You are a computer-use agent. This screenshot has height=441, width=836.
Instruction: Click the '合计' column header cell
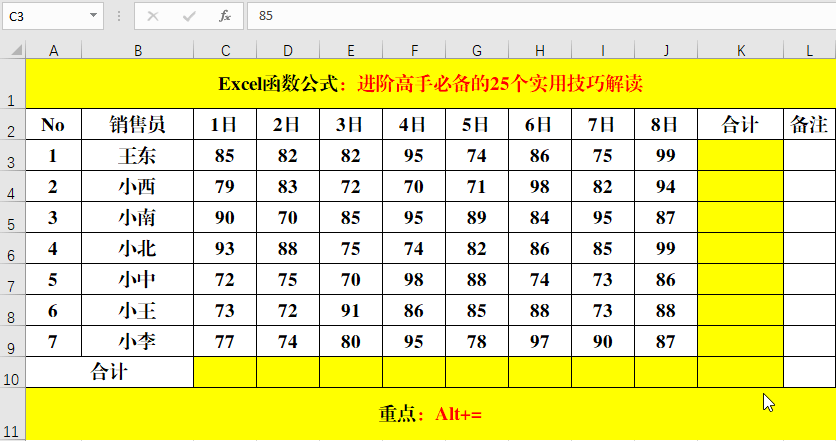pyautogui.click(x=740, y=124)
